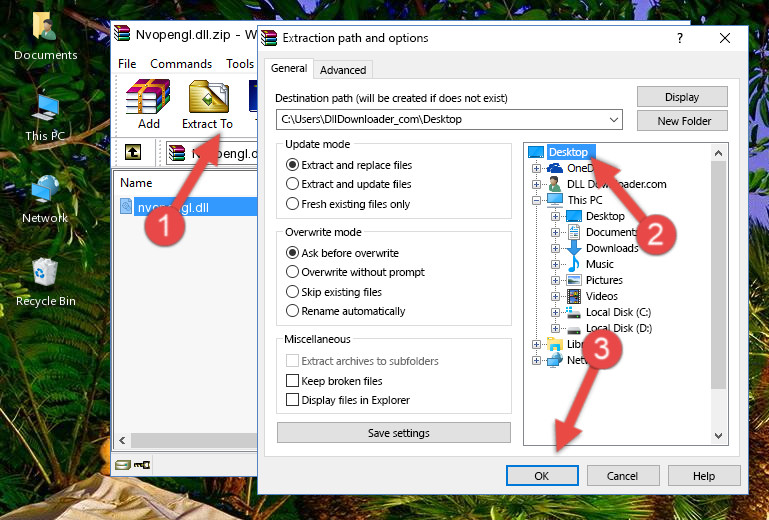Open the Commands menu in WinRAR

pyautogui.click(x=181, y=64)
